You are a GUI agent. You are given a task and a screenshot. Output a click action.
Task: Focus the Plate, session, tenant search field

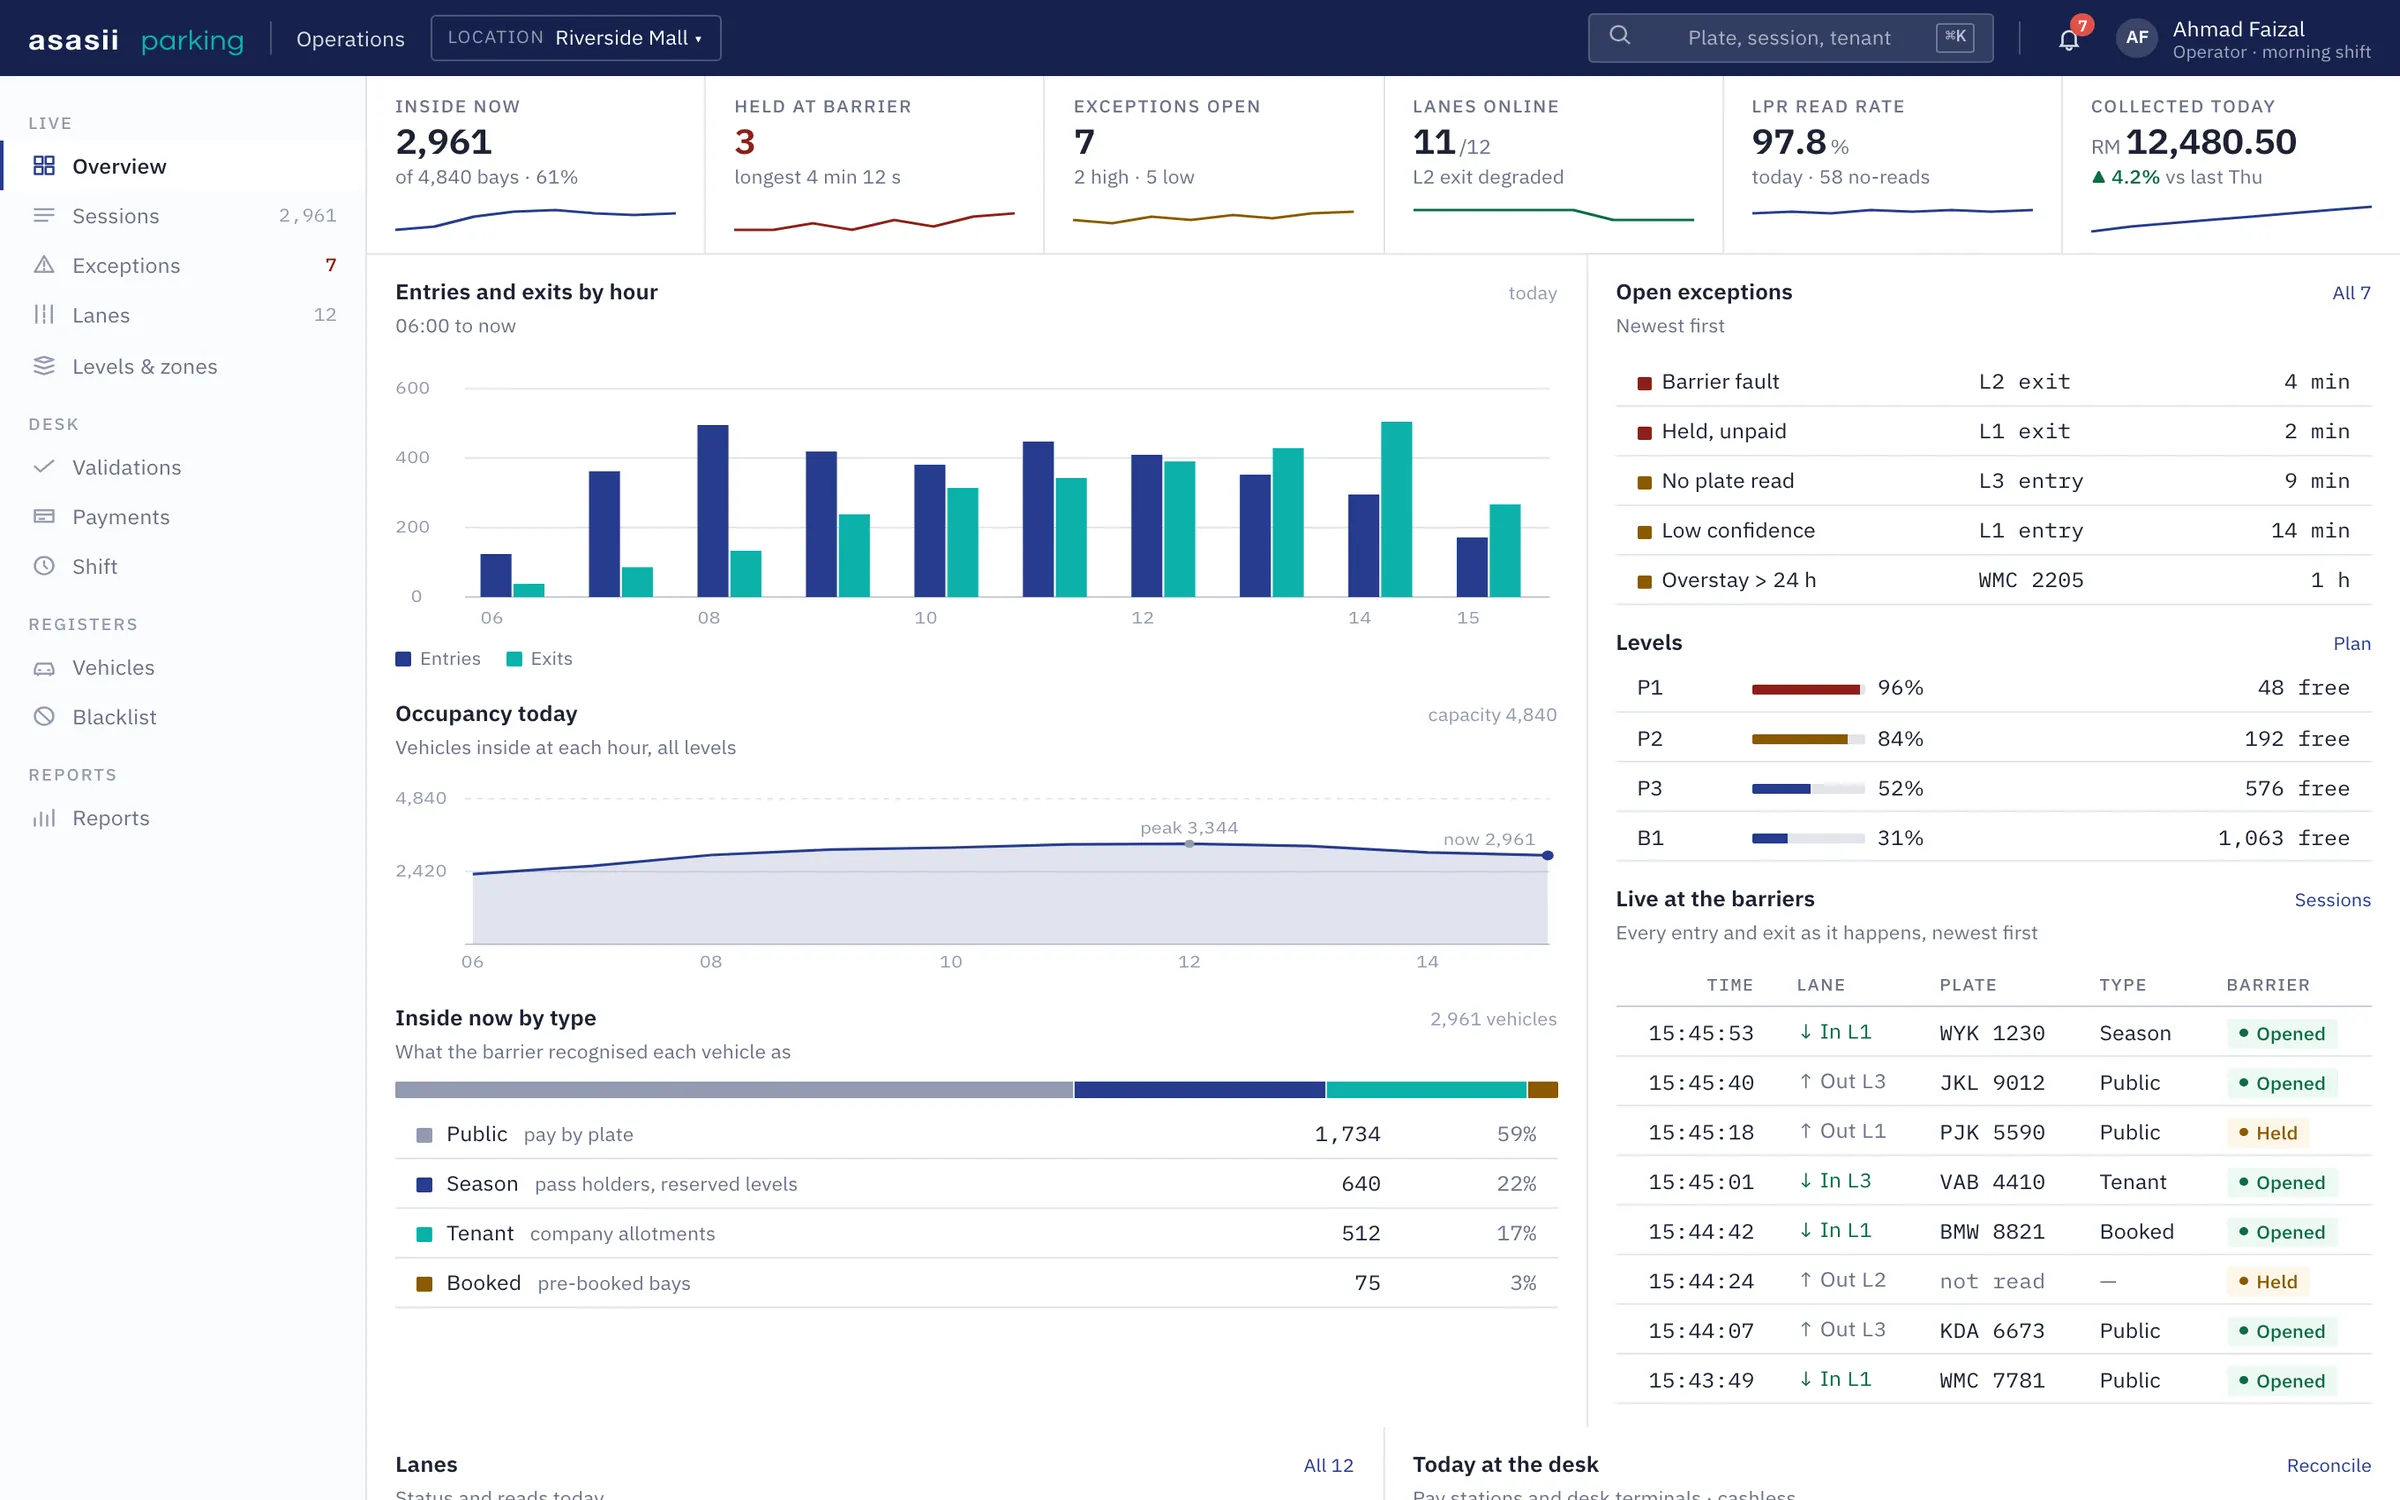pyautogui.click(x=1790, y=38)
